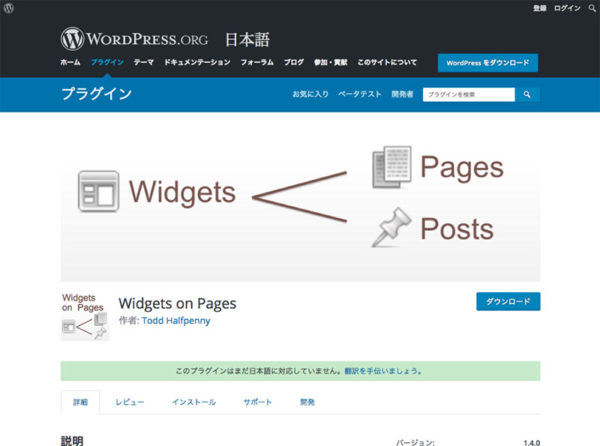Open the admin bar search magnifier icon

(592, 8)
